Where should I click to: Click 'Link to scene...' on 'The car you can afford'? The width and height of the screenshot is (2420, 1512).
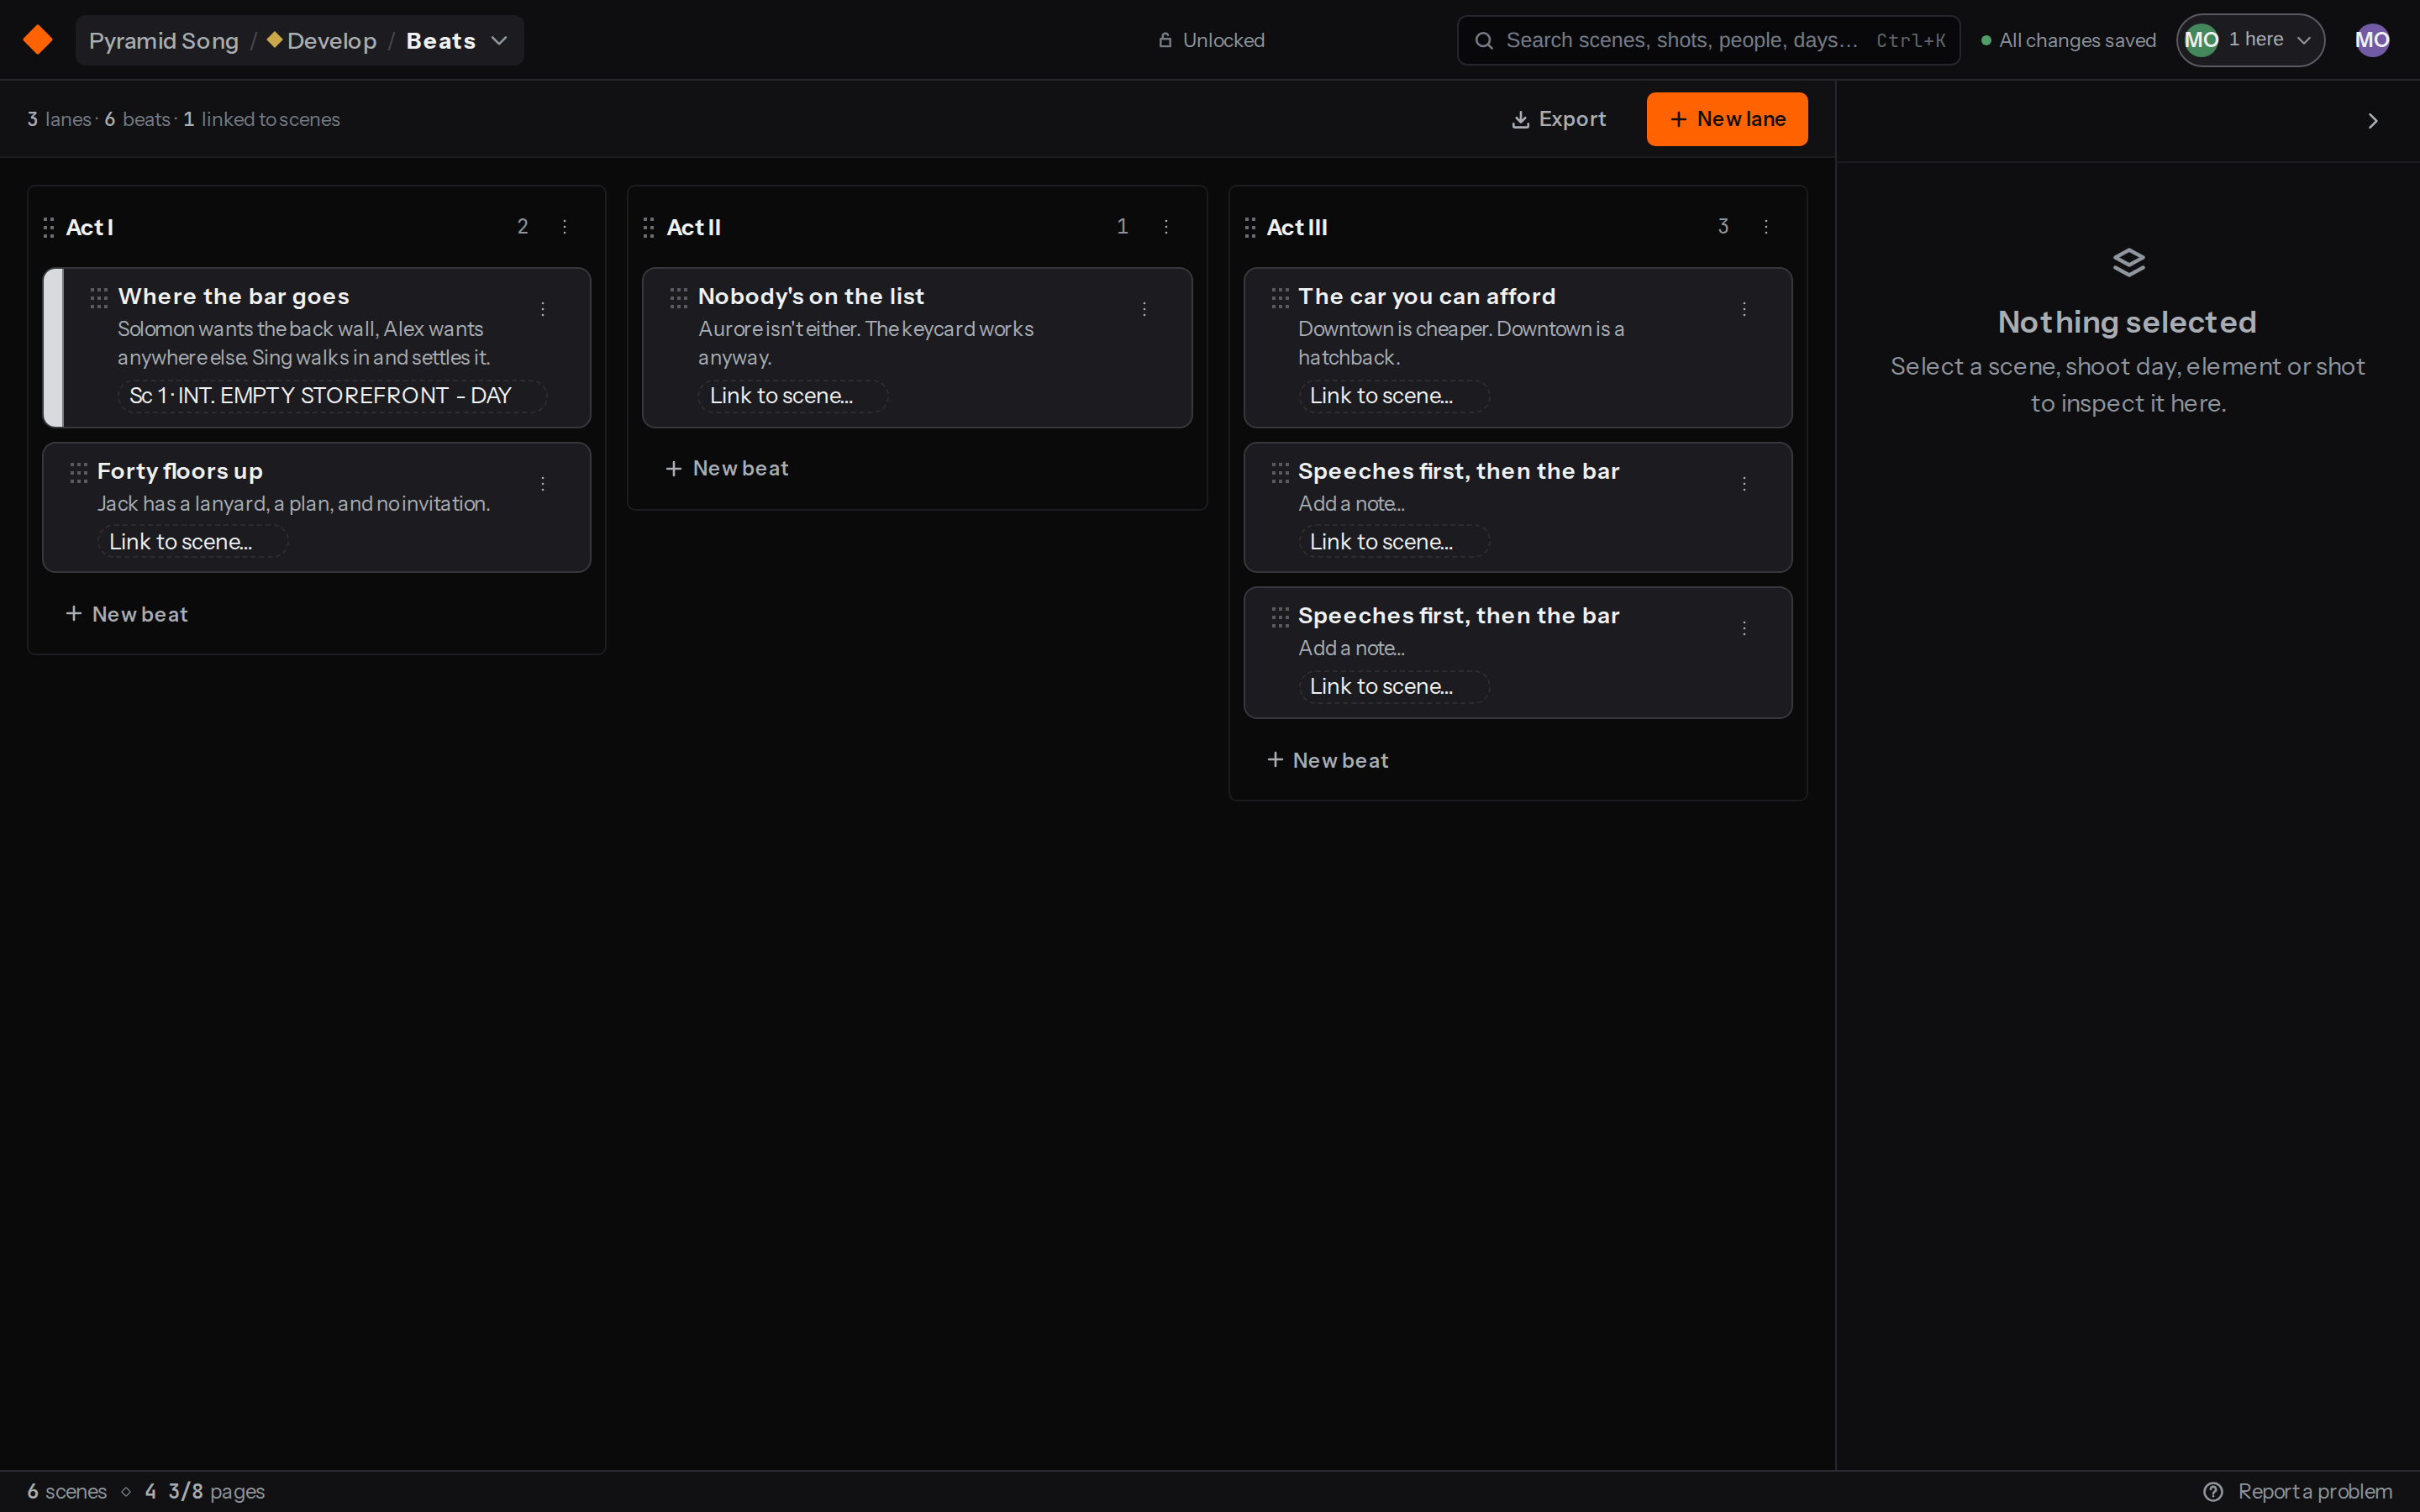(x=1393, y=396)
